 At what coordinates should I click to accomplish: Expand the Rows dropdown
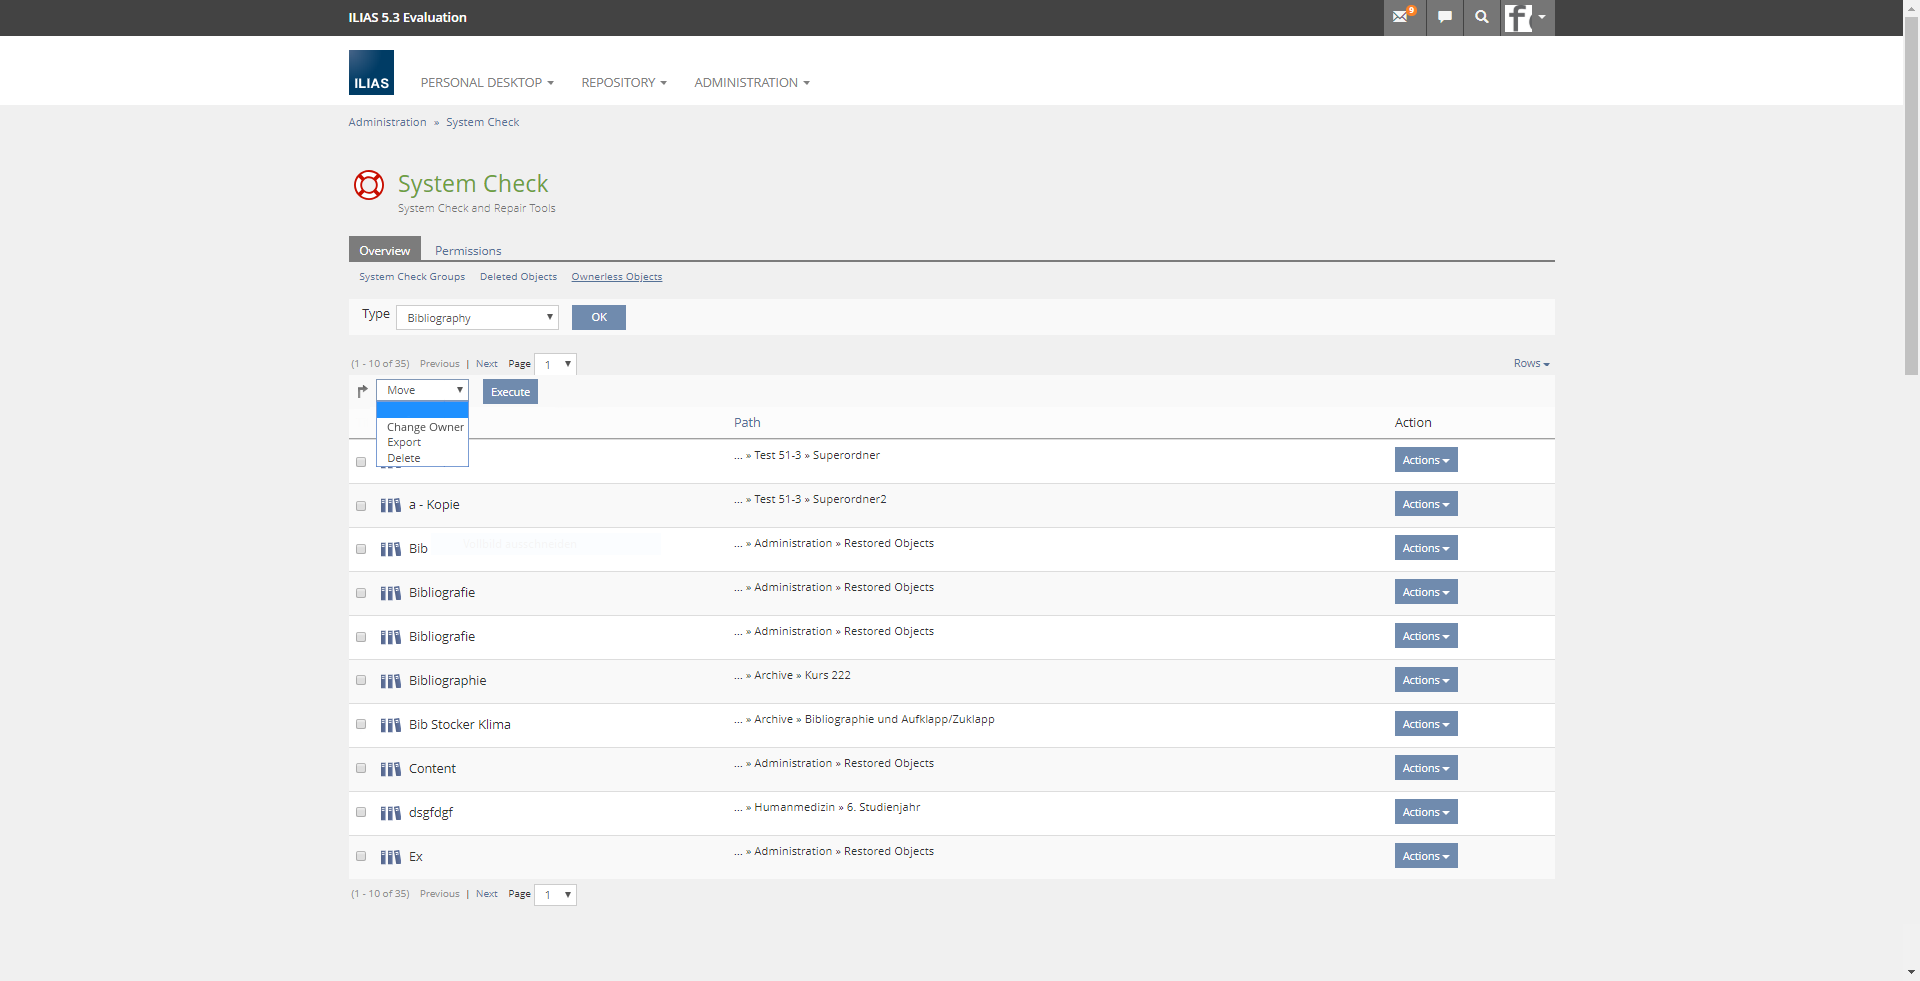1531,364
